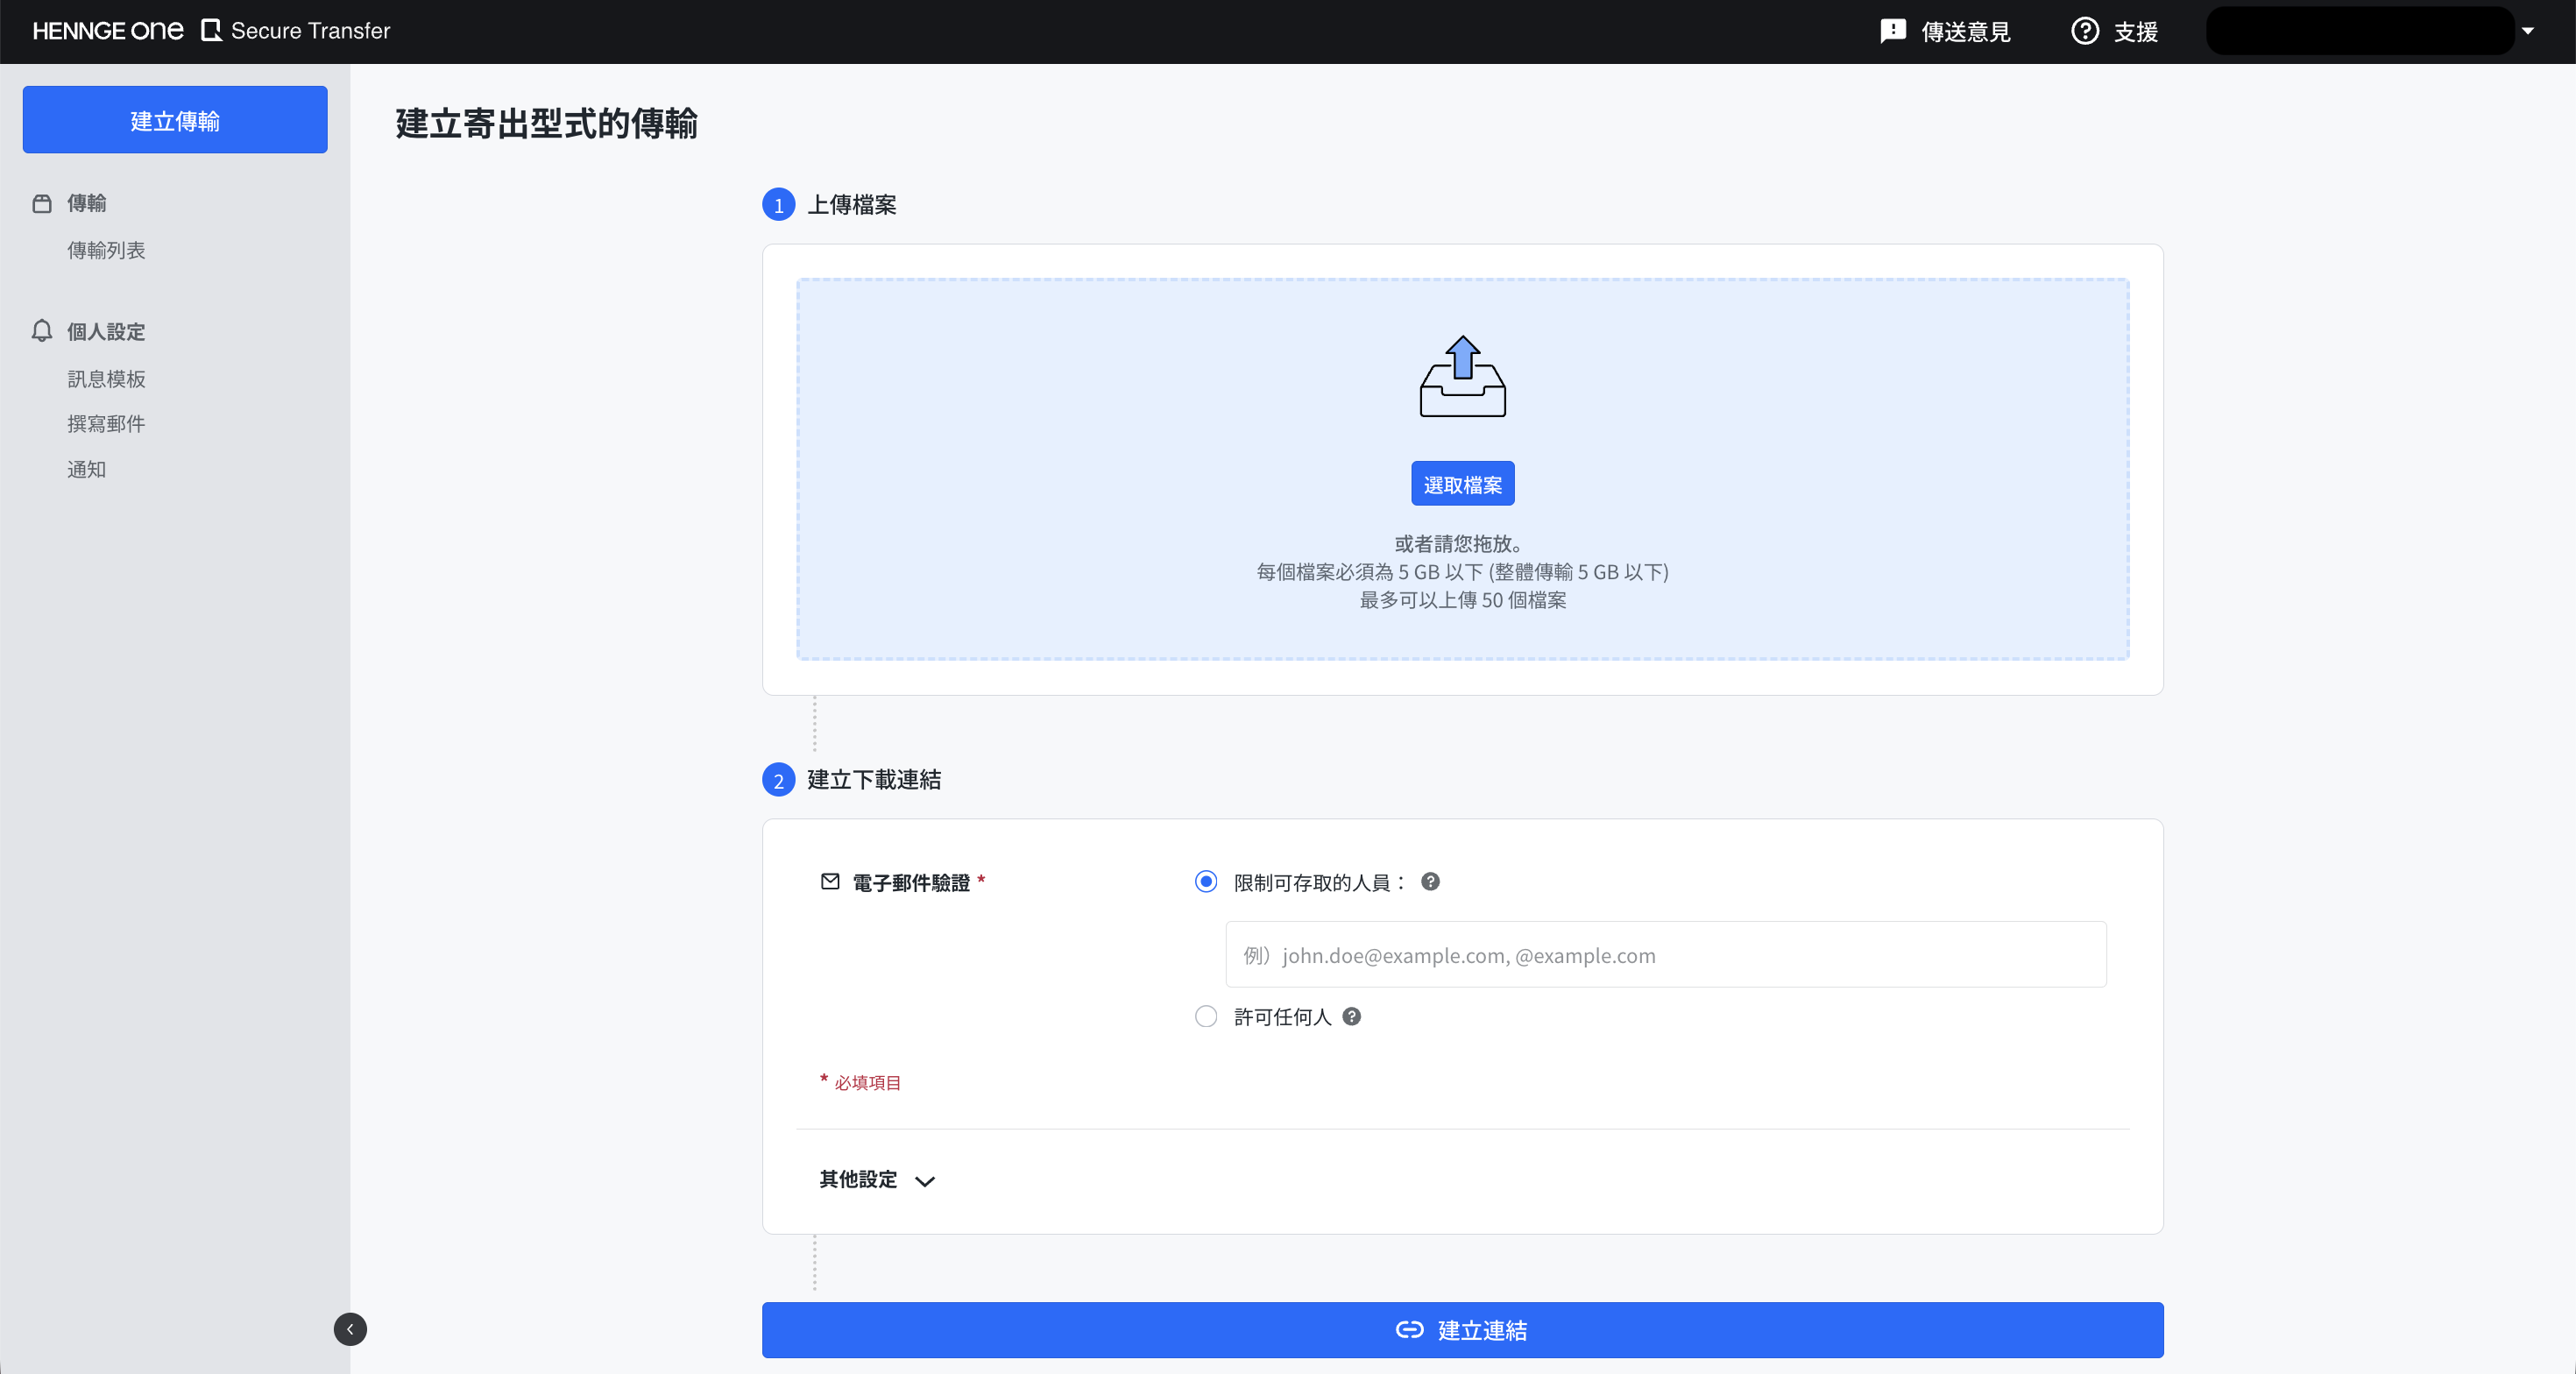Screen dimensions: 2576x1374
Task: Click help icon next to 許可任何人
Action: tap(1351, 1016)
